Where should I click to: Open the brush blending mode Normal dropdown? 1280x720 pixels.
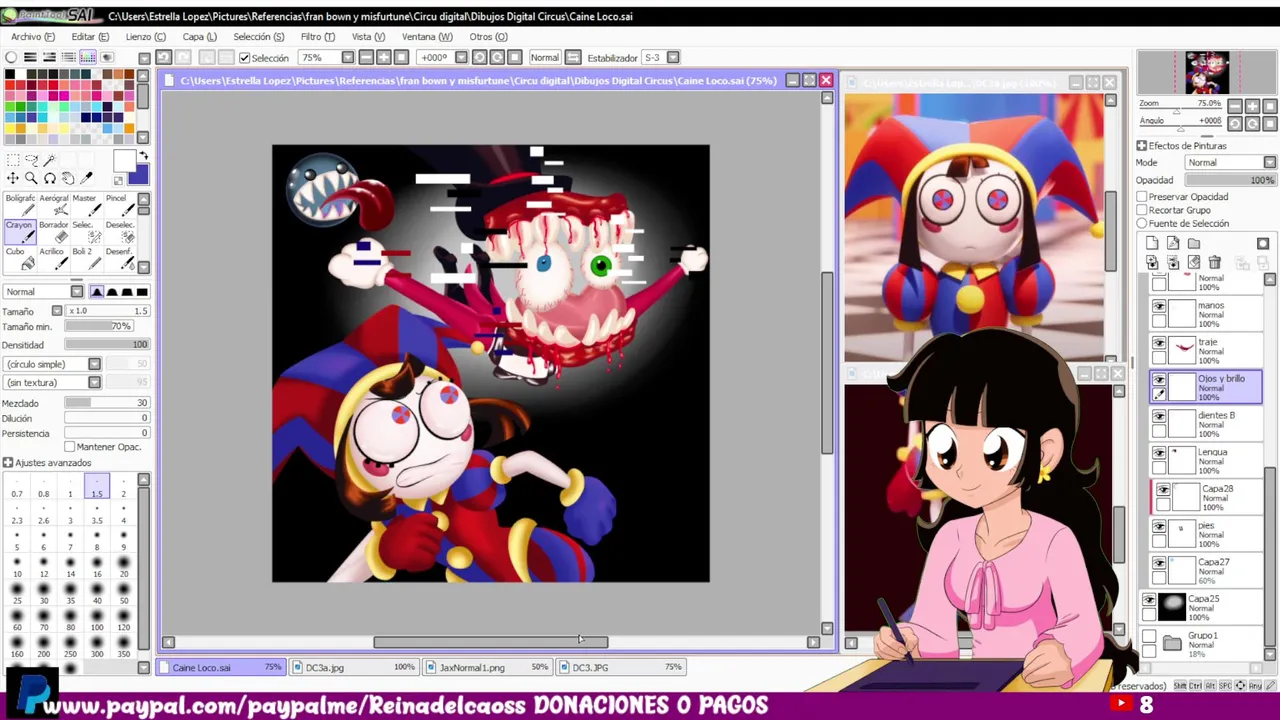click(x=77, y=292)
